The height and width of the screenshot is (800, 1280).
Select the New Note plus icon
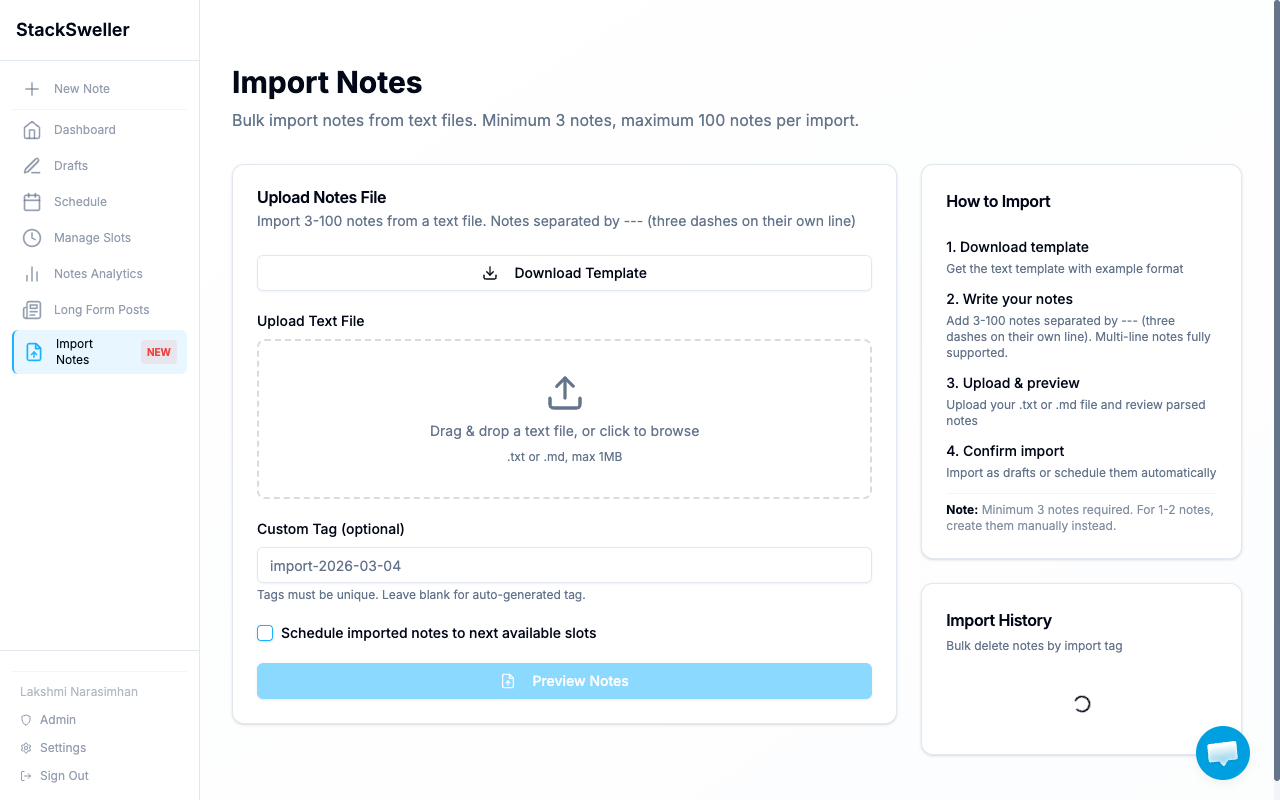pyautogui.click(x=32, y=88)
